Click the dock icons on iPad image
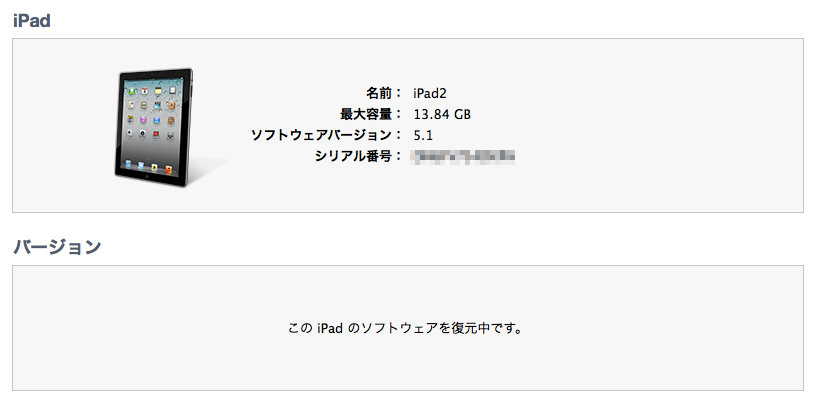The height and width of the screenshot is (412, 820). (149, 166)
